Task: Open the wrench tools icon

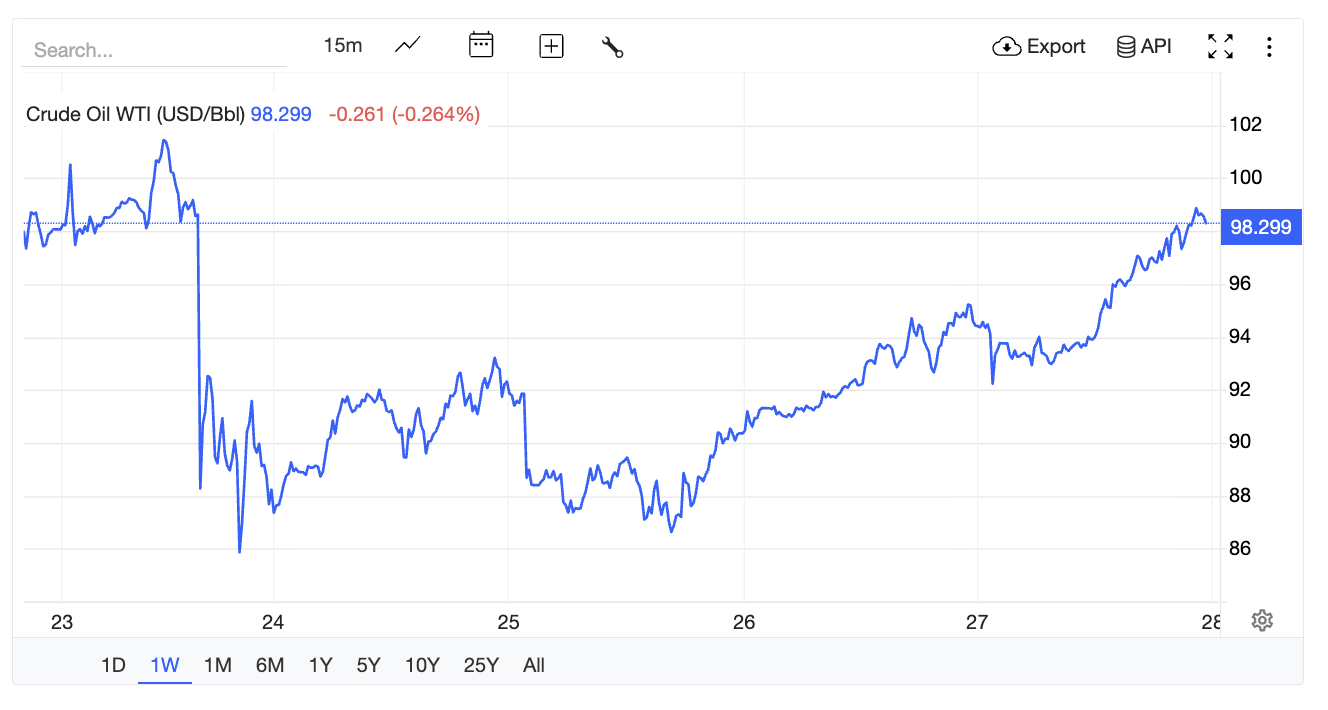Action: click(613, 47)
